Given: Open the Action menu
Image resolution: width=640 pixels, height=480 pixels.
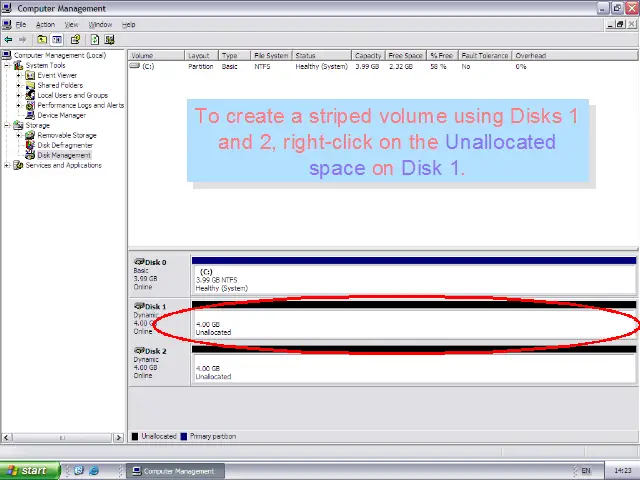Looking at the screenshot, I should [x=45, y=24].
